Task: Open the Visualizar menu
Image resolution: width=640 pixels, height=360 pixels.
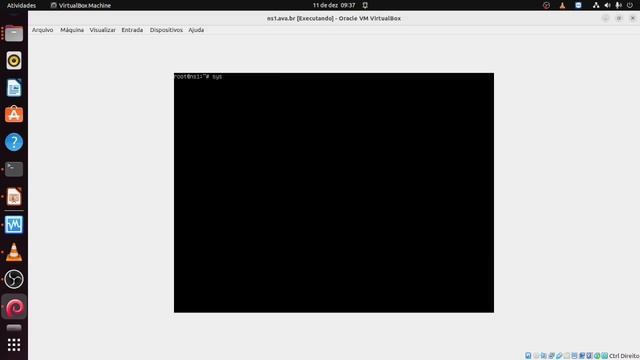Action: [x=102, y=30]
